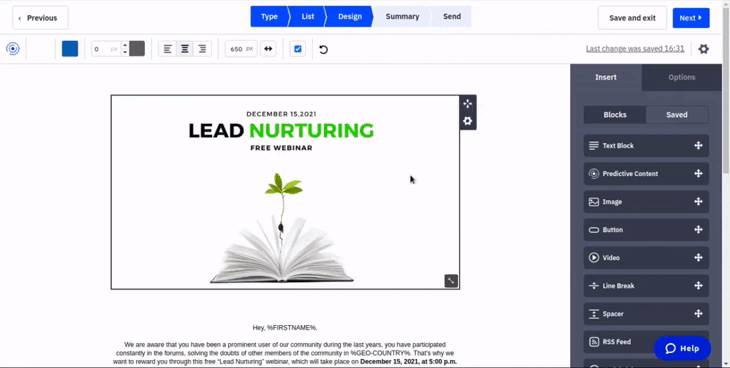Open gear settings of selected image block
The image size is (730, 368).
(x=468, y=121)
